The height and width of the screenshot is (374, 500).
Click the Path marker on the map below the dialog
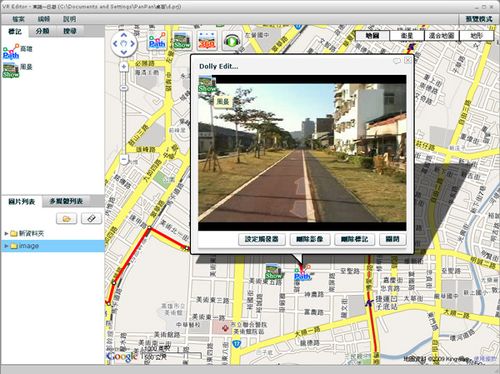tap(303, 273)
